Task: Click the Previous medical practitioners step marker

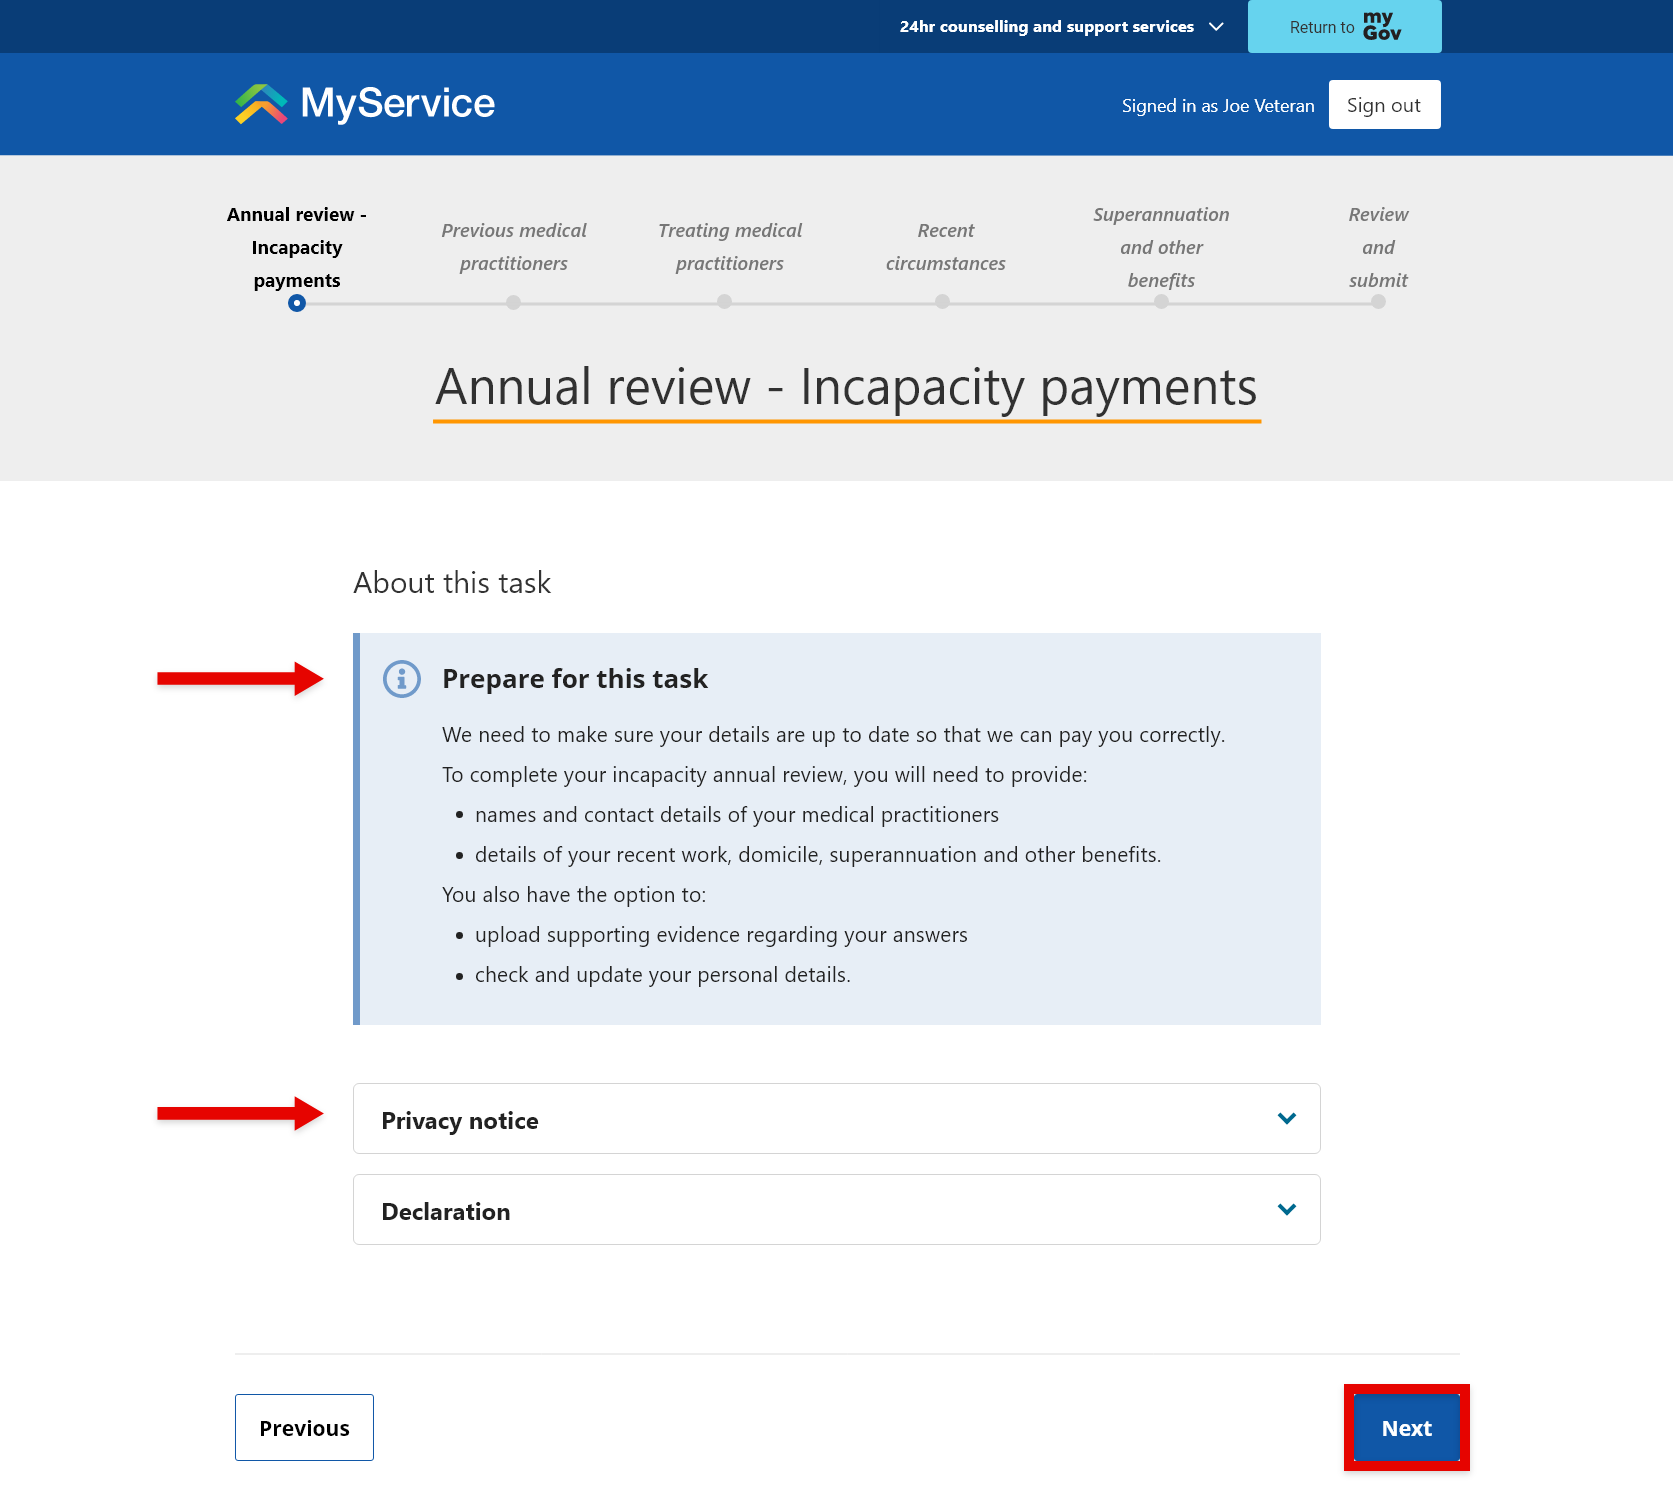Action: pos(513,302)
